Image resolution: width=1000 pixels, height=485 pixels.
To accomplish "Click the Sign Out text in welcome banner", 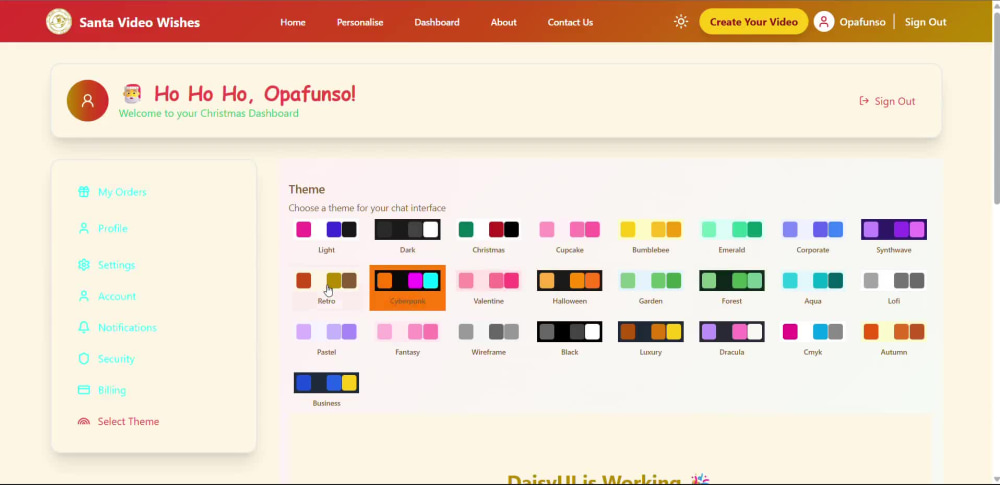I will tap(895, 101).
